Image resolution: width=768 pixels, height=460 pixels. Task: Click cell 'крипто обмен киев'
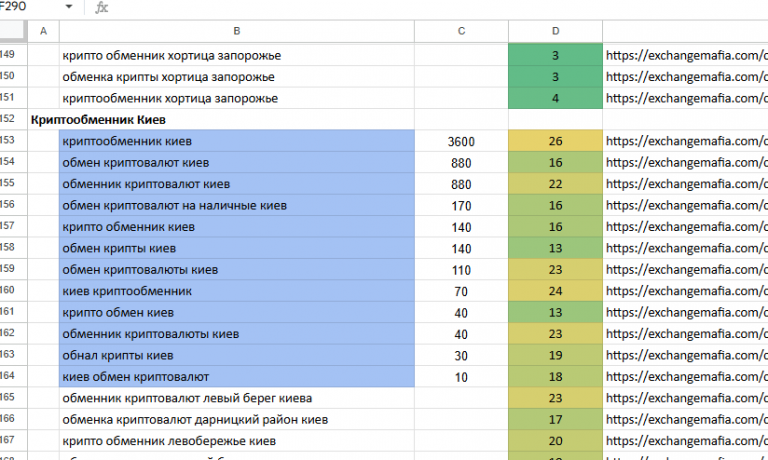point(237,313)
